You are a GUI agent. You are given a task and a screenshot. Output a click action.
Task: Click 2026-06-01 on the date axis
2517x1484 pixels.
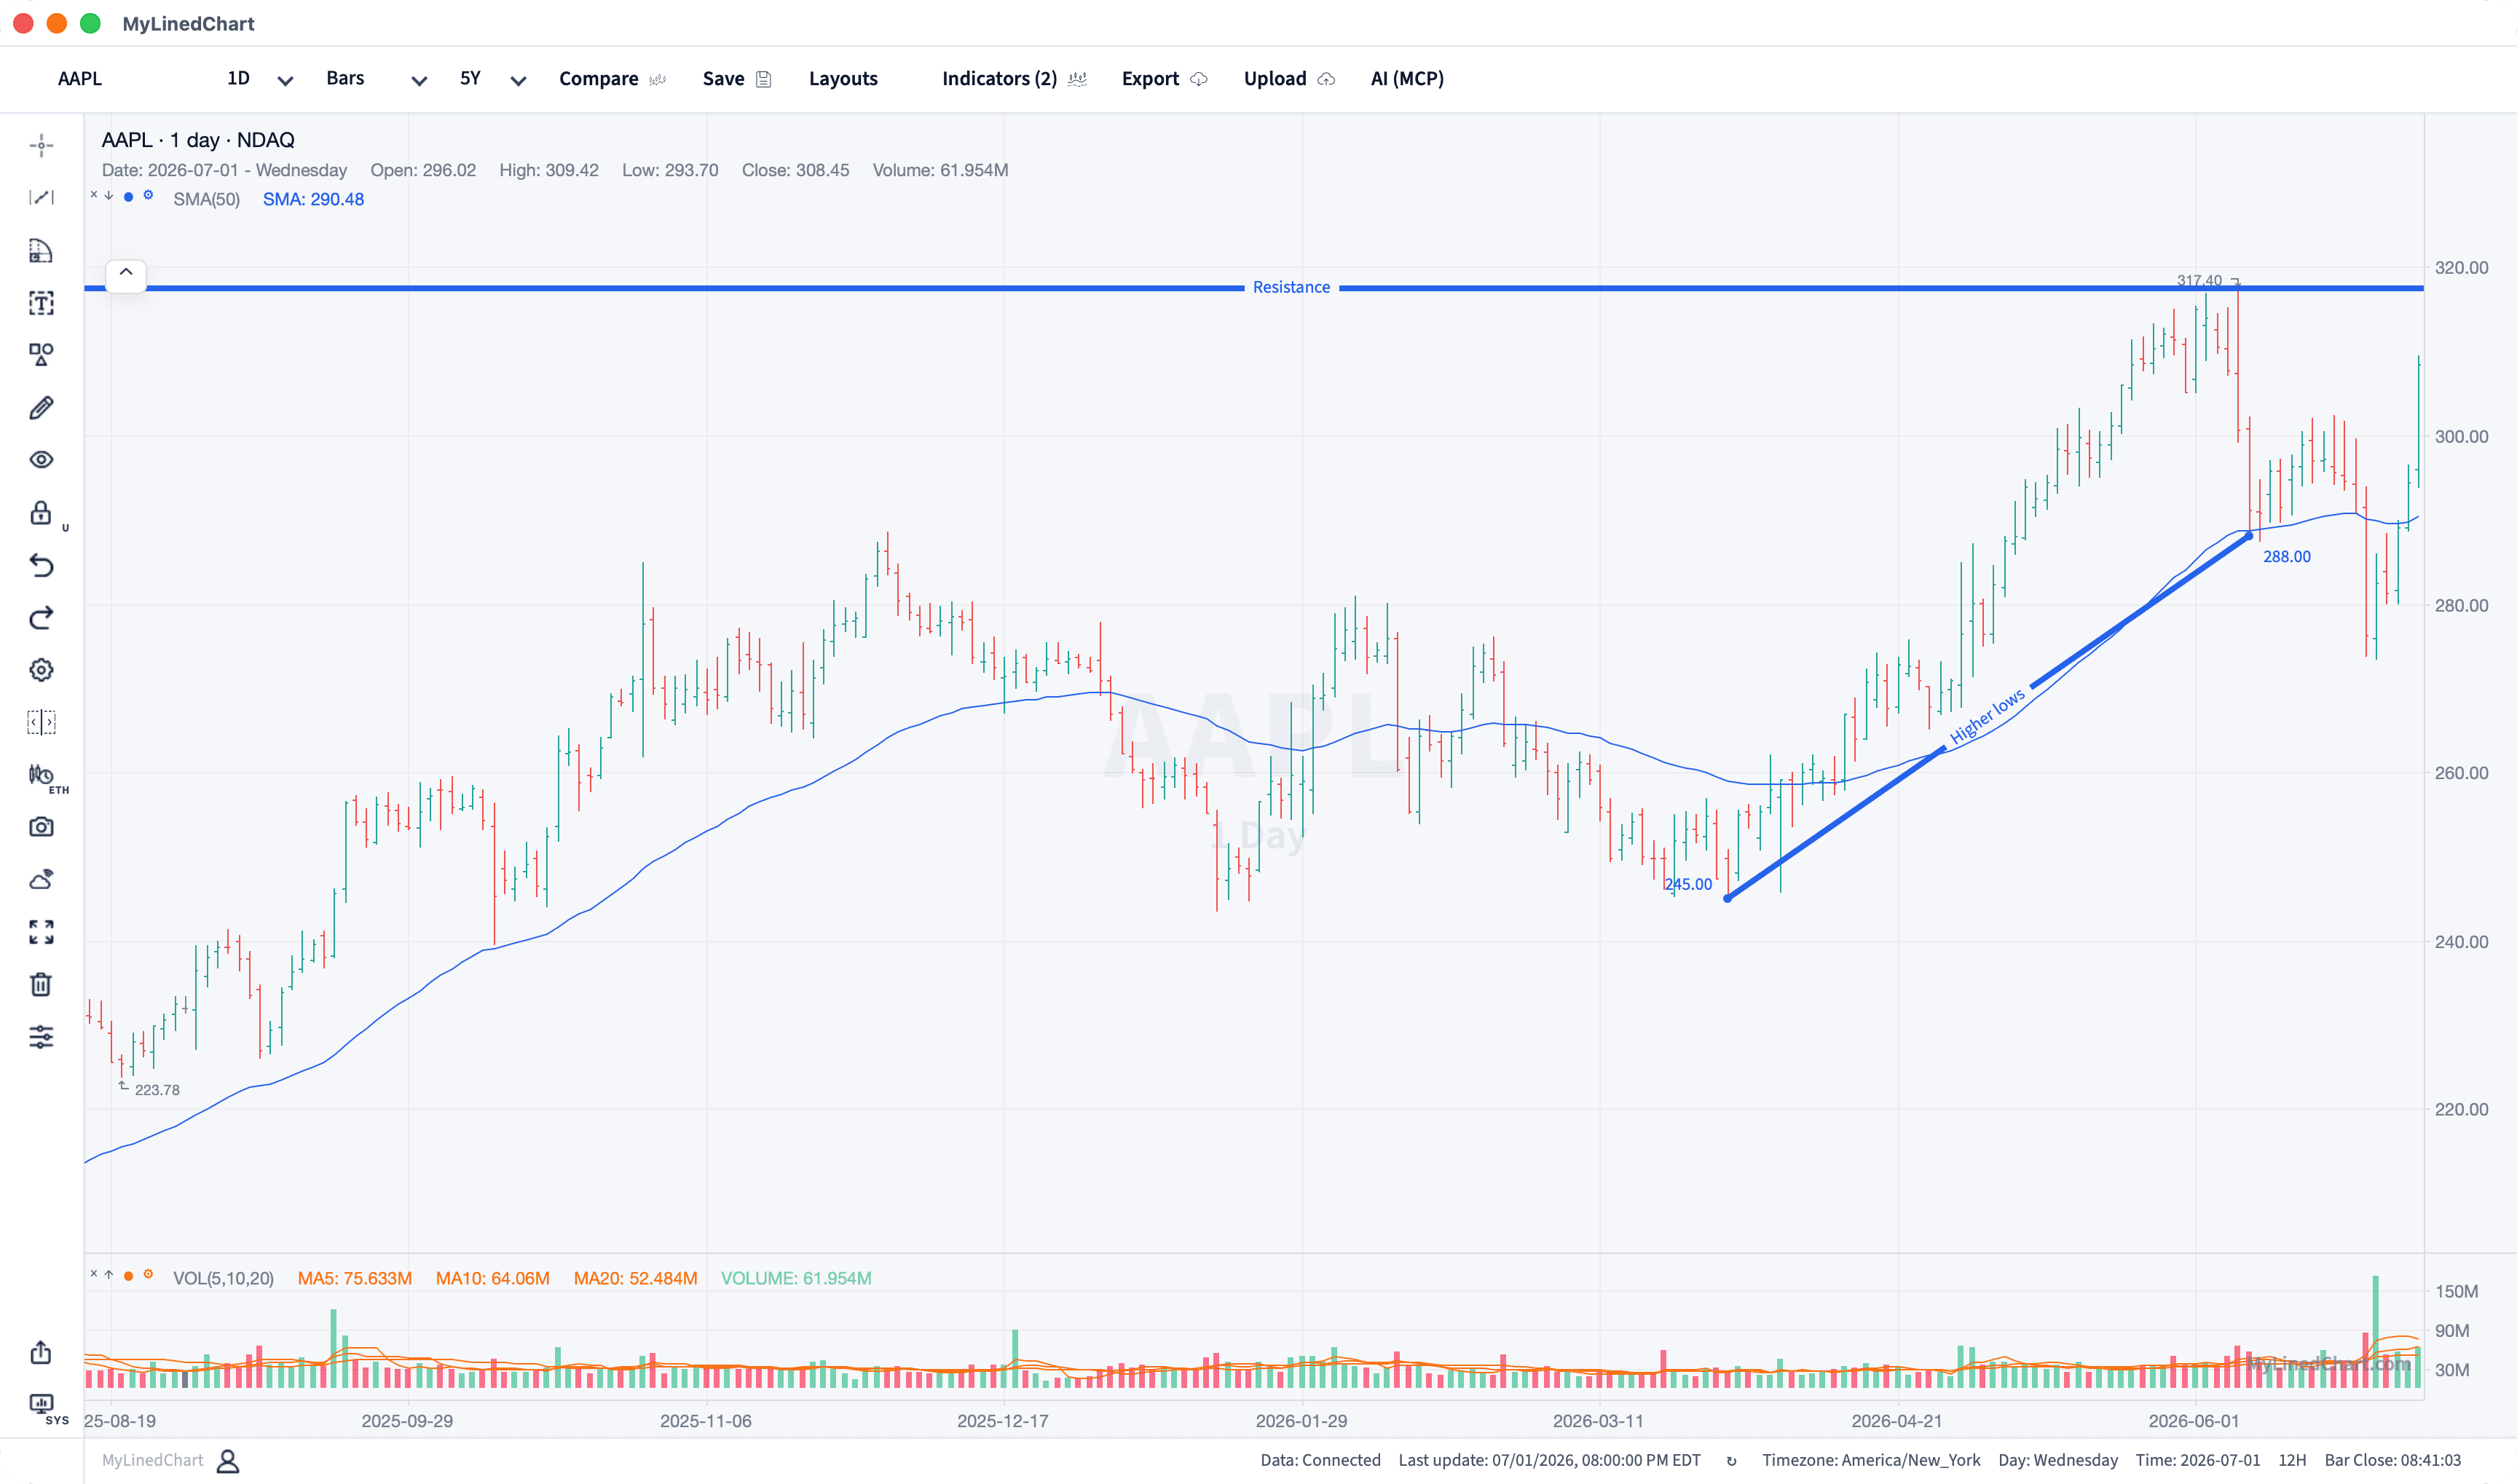(x=2194, y=1421)
